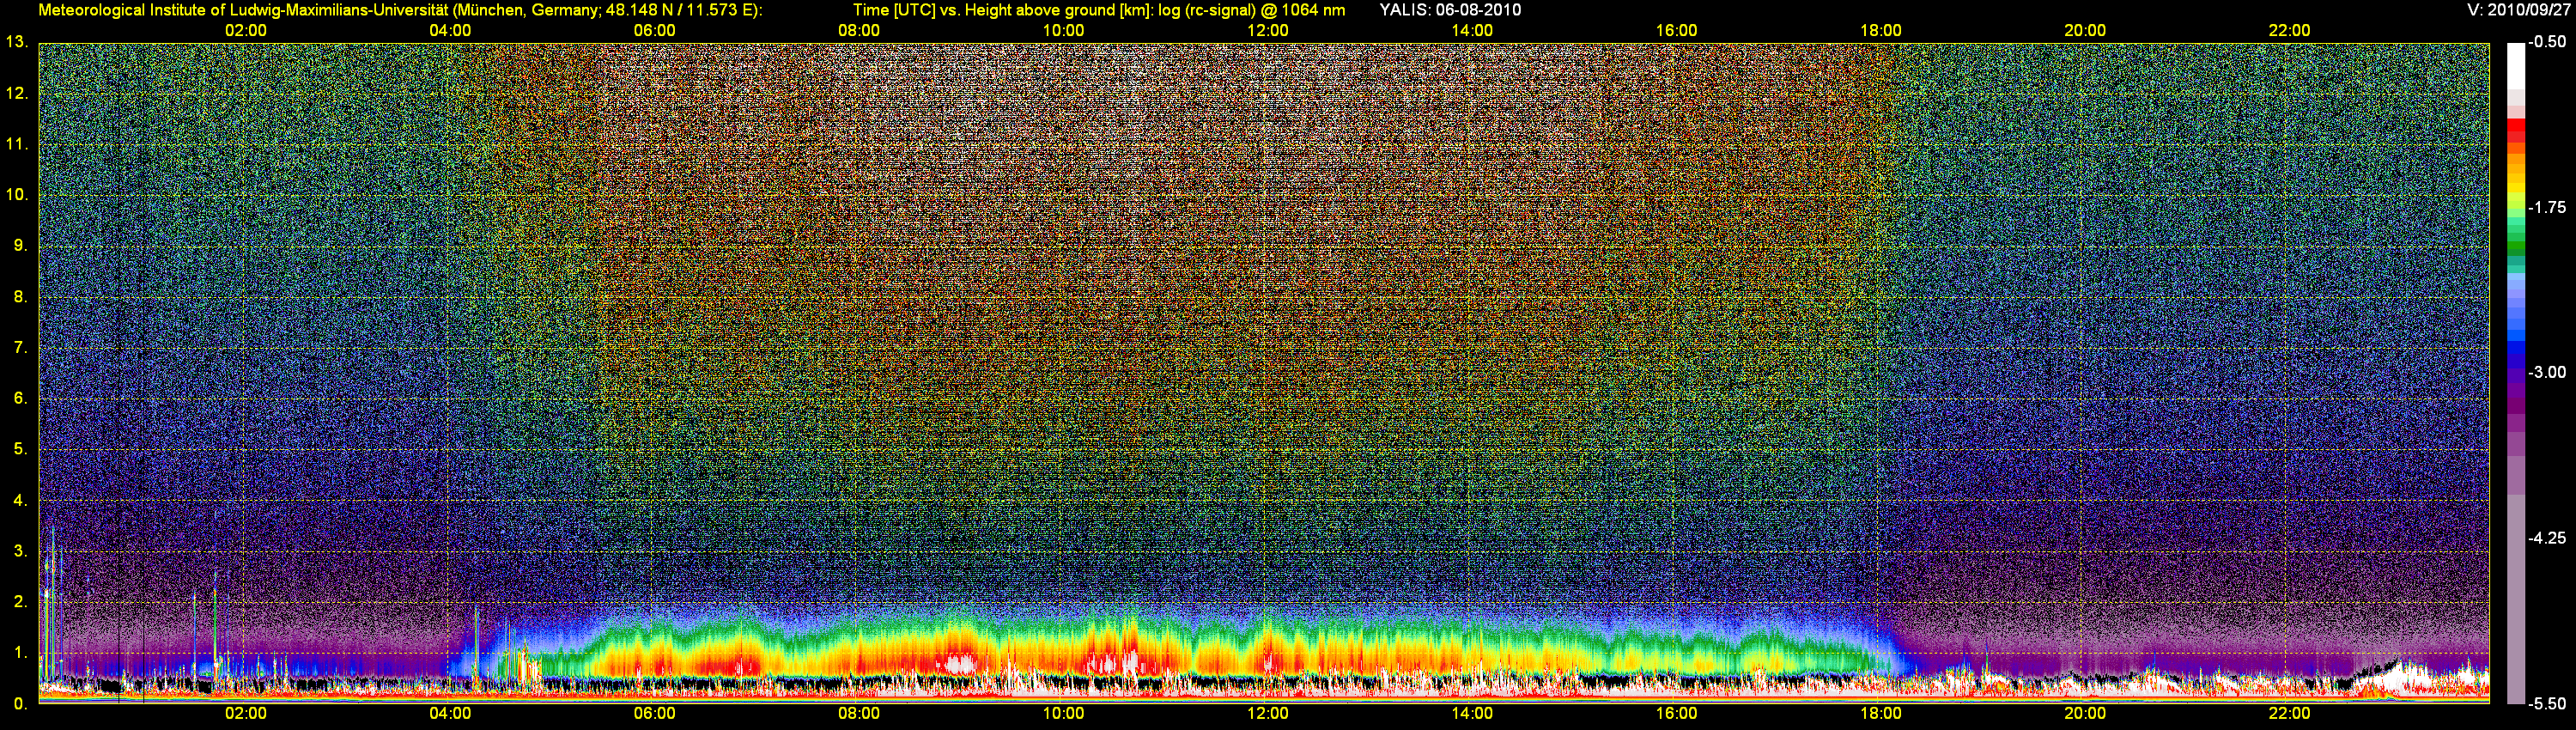This screenshot has height=730, width=2576.
Task: Click the 2. km height axis label
Action: coord(20,602)
